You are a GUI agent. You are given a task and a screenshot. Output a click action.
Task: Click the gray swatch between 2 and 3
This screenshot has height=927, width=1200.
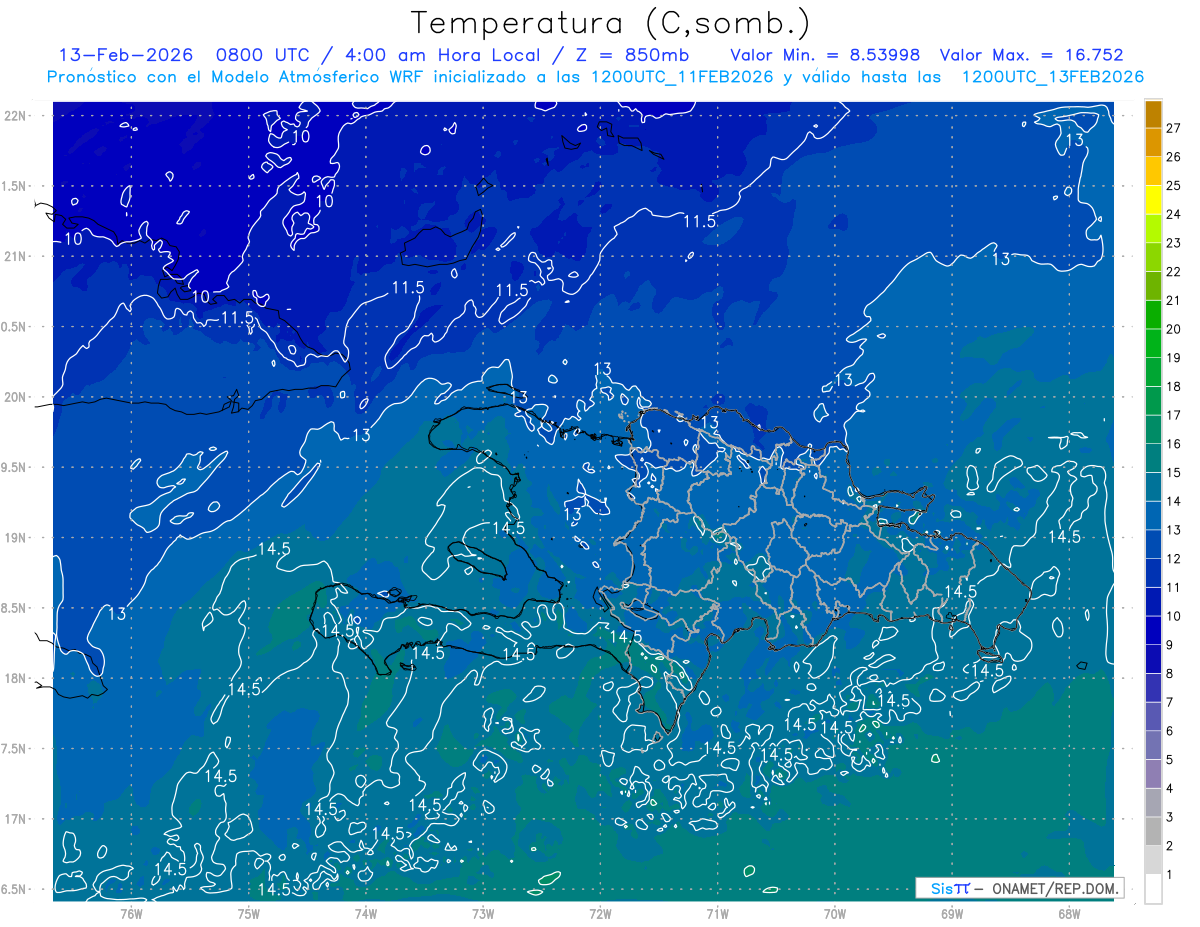1153,831
